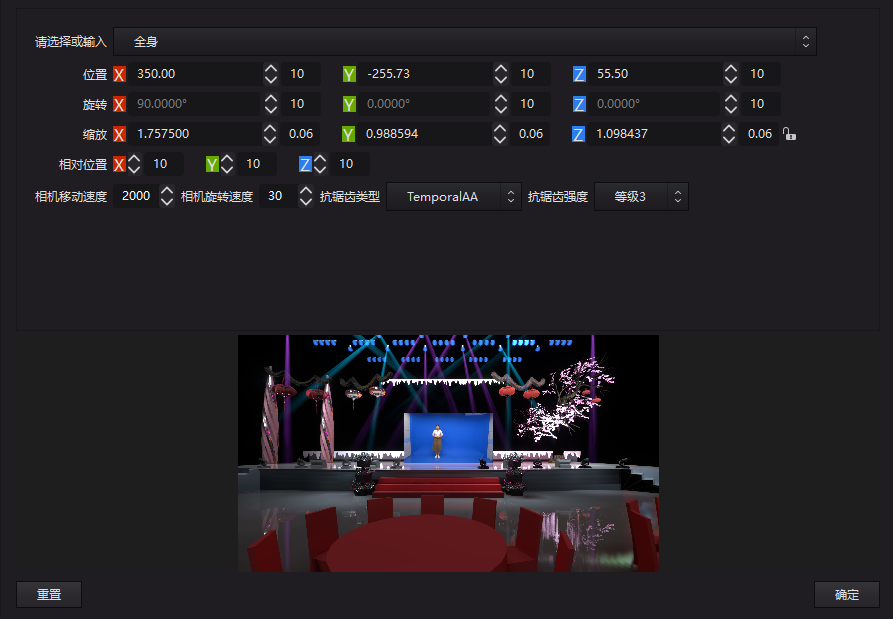
Task: Click the 缩放 Z step size field 0.06
Action: pos(759,134)
